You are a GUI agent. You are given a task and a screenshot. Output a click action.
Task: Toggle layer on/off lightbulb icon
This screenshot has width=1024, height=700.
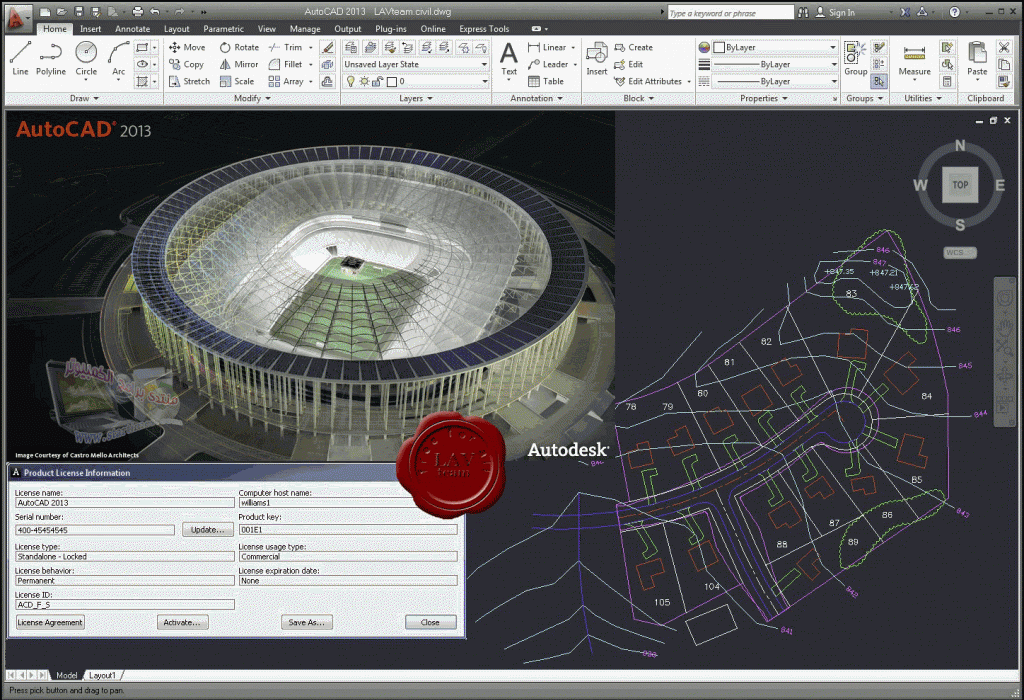[351, 82]
